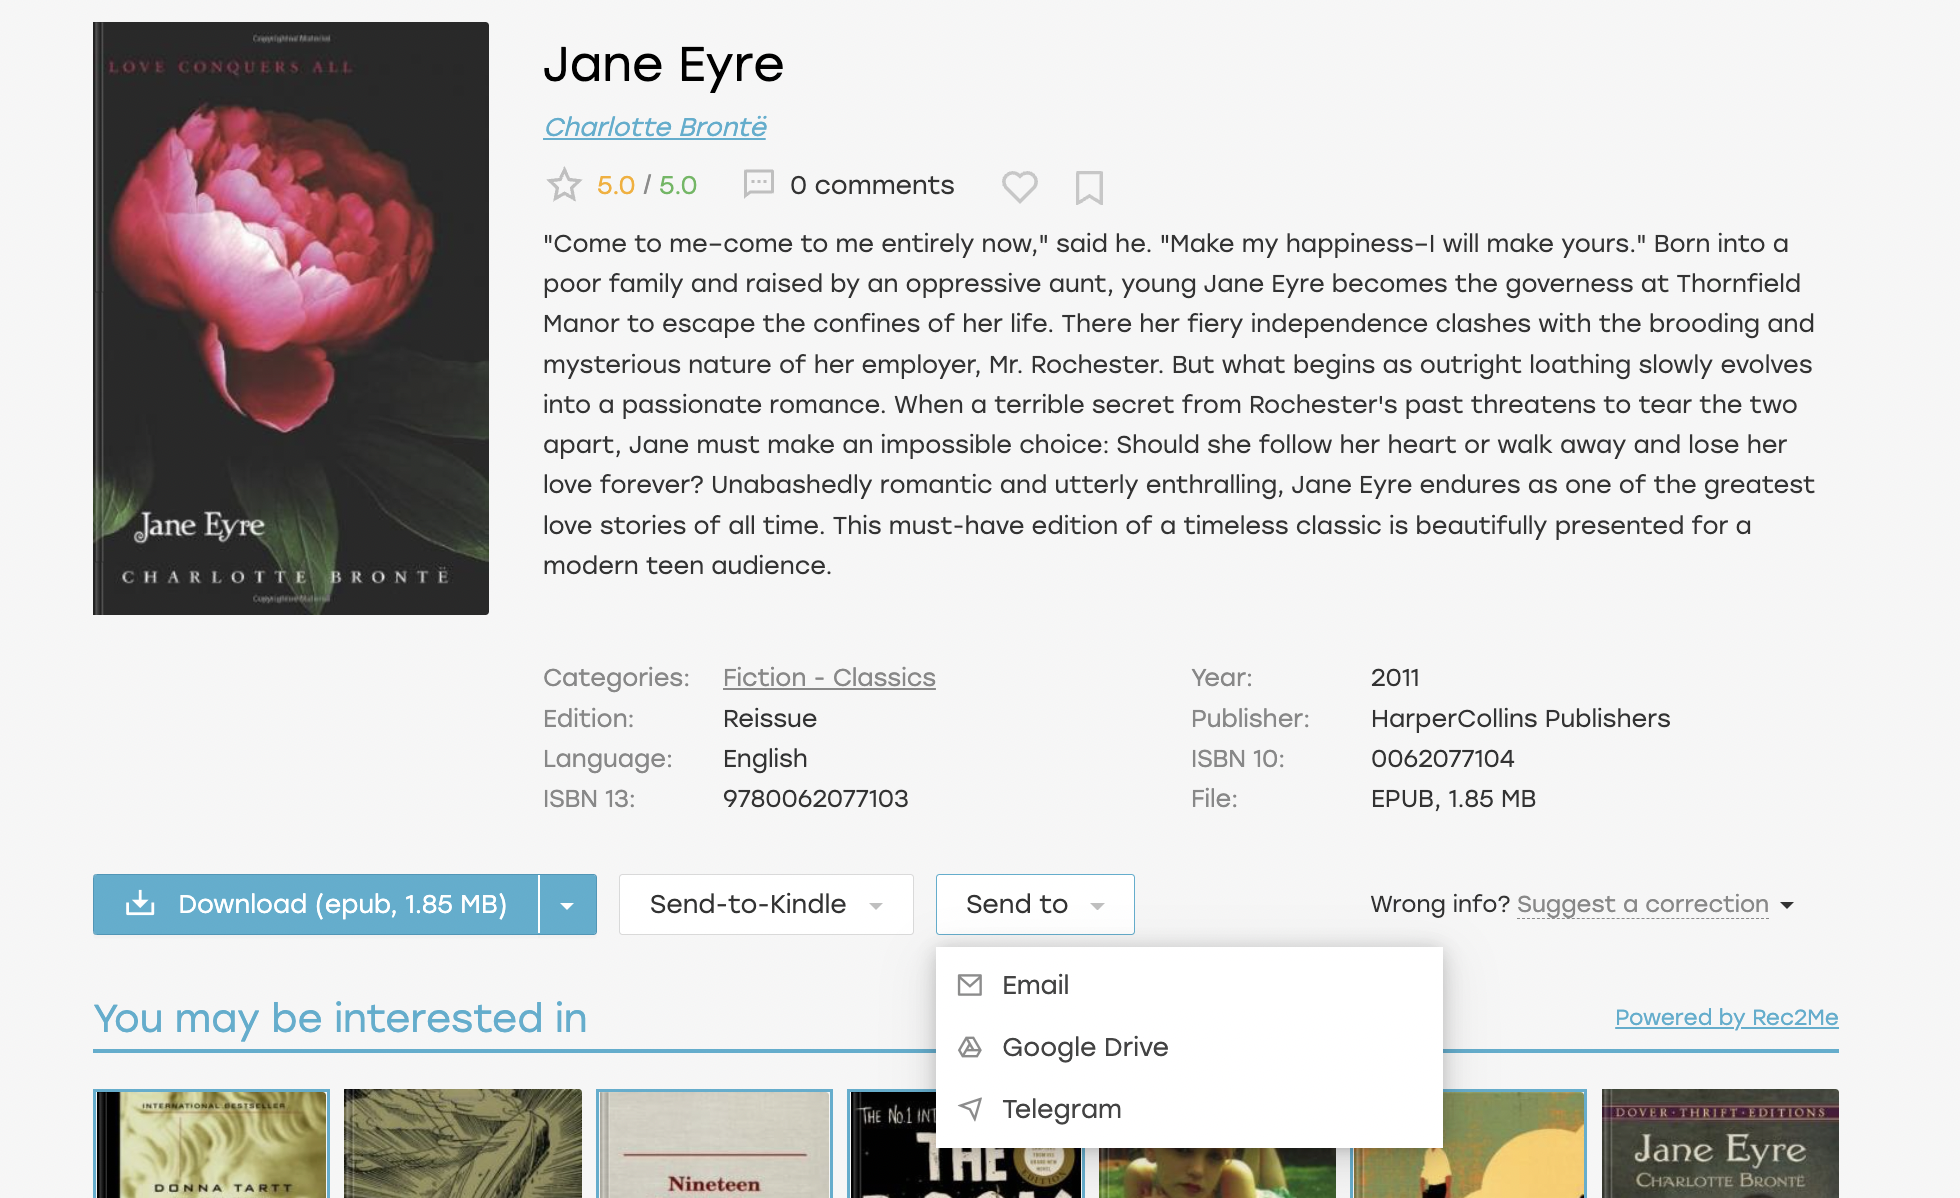Click the download tray icon
Image resolution: width=1960 pixels, height=1198 pixels.
(x=140, y=904)
